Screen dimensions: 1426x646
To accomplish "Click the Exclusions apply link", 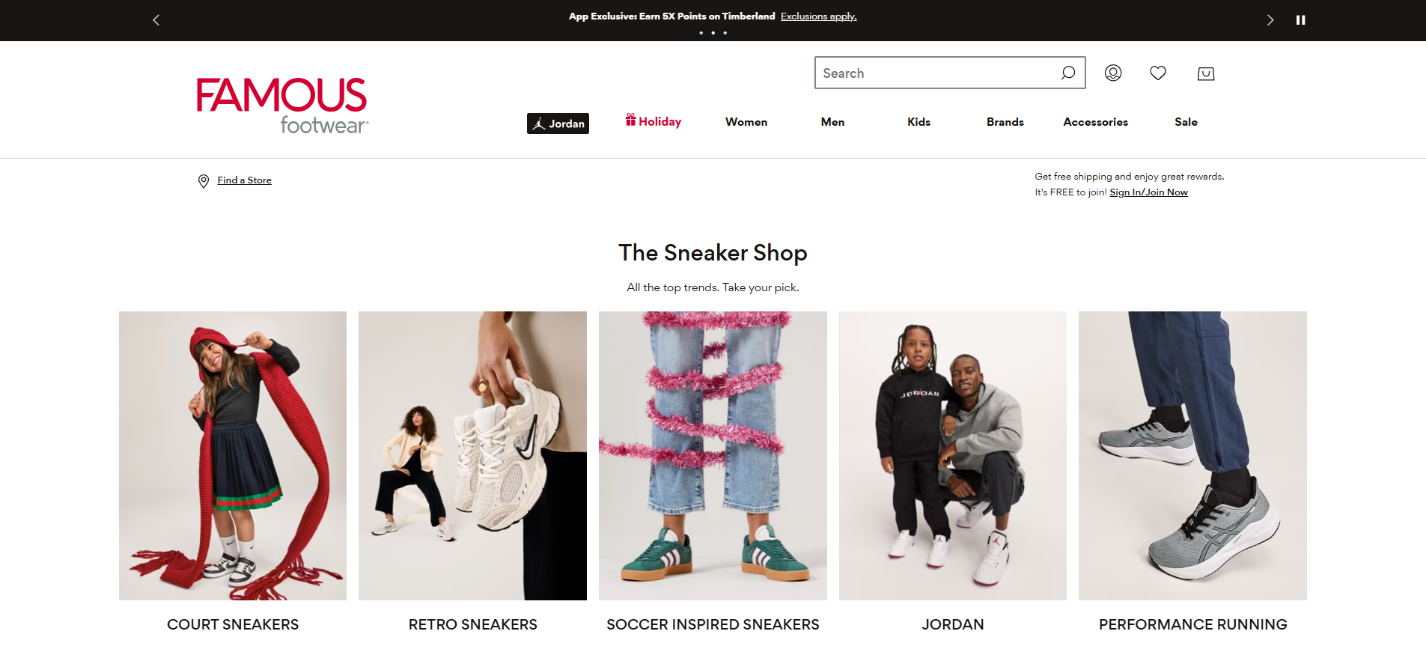I will 819,16.
